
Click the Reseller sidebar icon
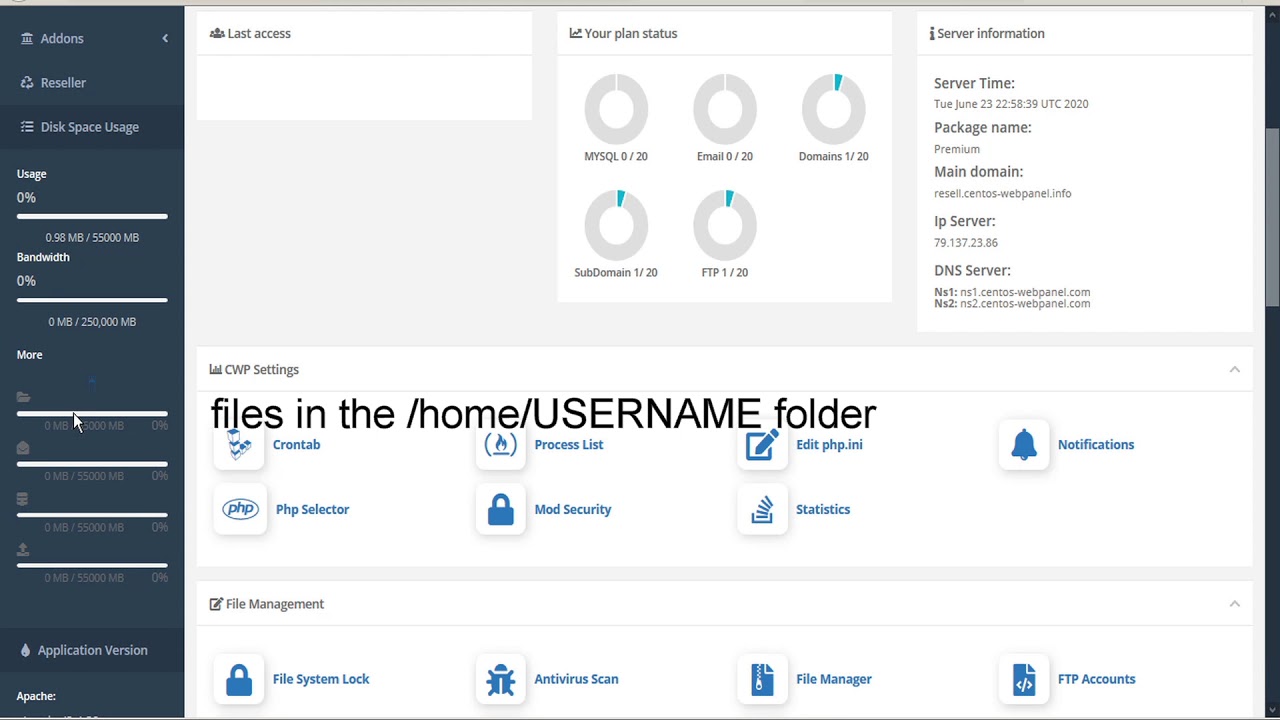pos(27,83)
